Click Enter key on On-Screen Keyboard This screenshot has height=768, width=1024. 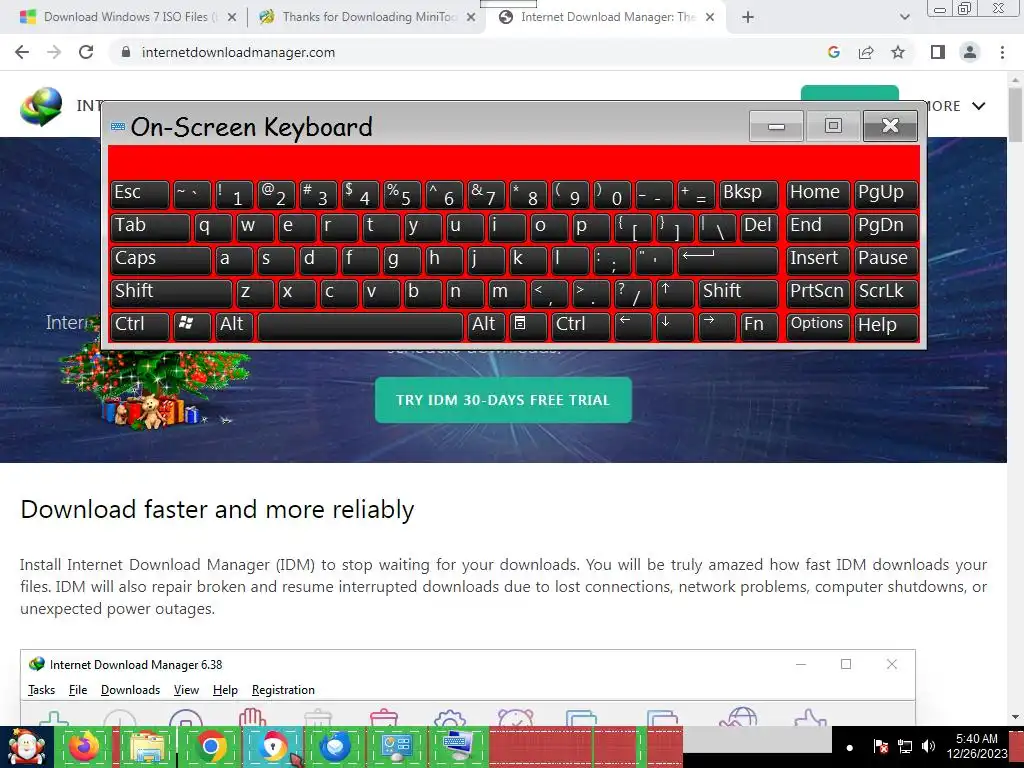click(x=728, y=259)
